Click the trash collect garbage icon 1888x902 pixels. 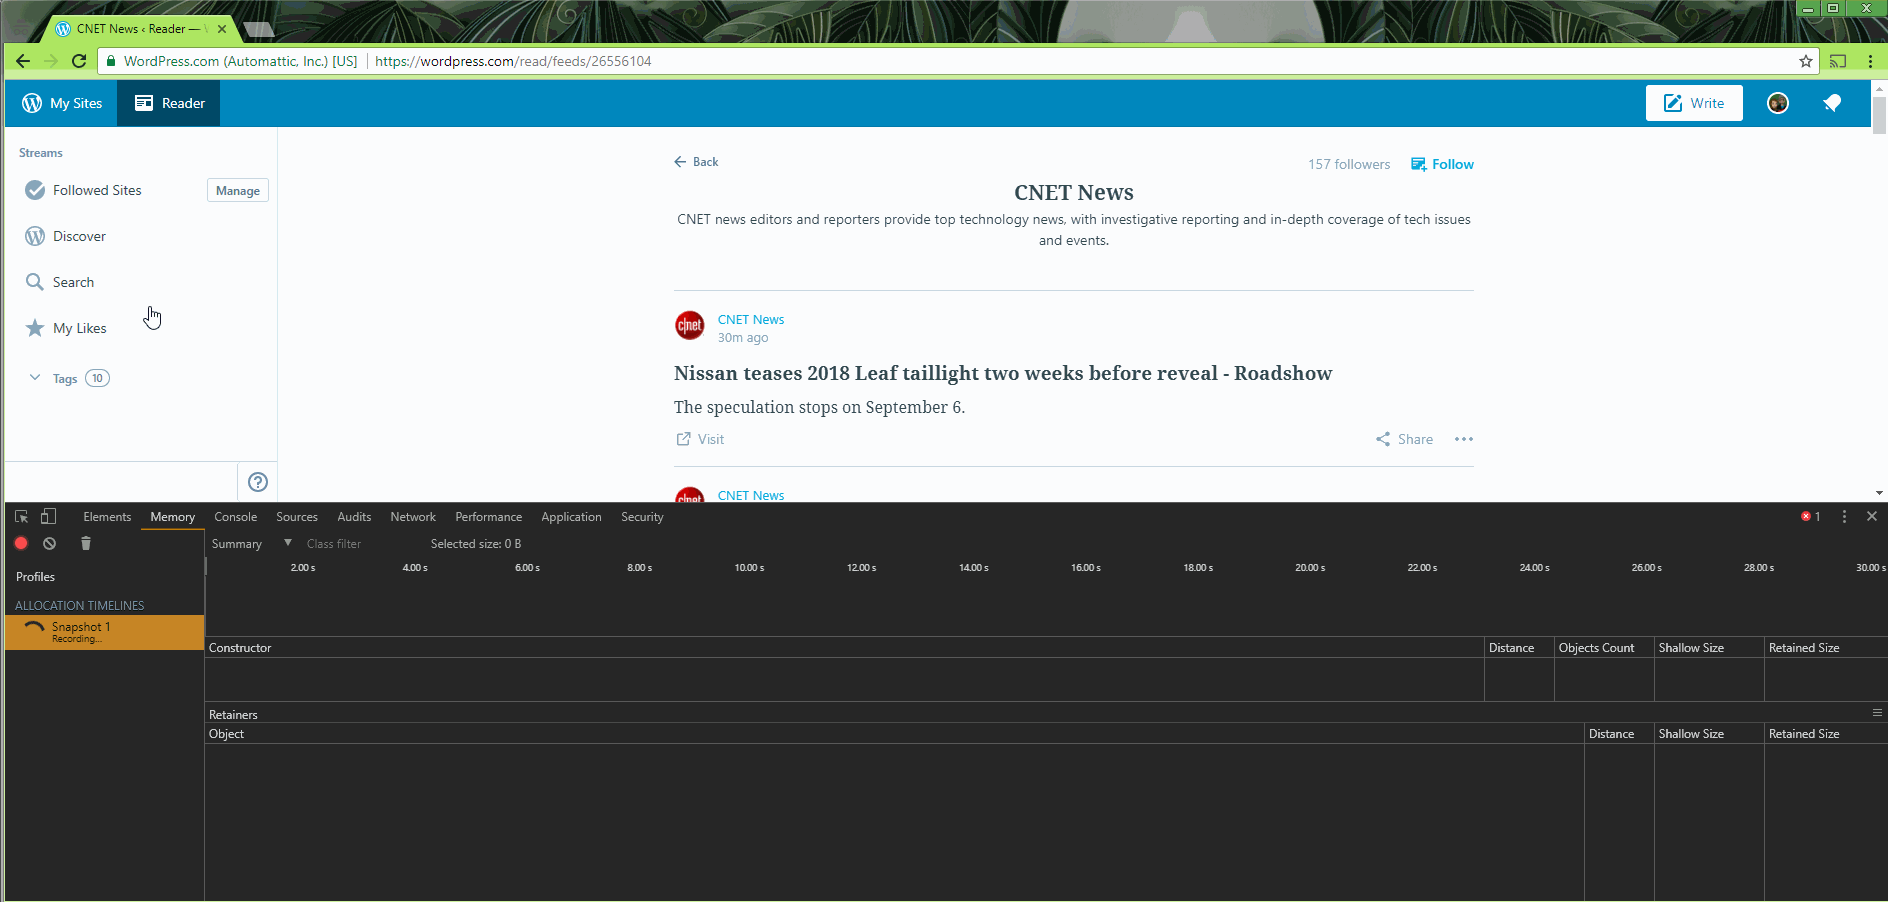[86, 543]
